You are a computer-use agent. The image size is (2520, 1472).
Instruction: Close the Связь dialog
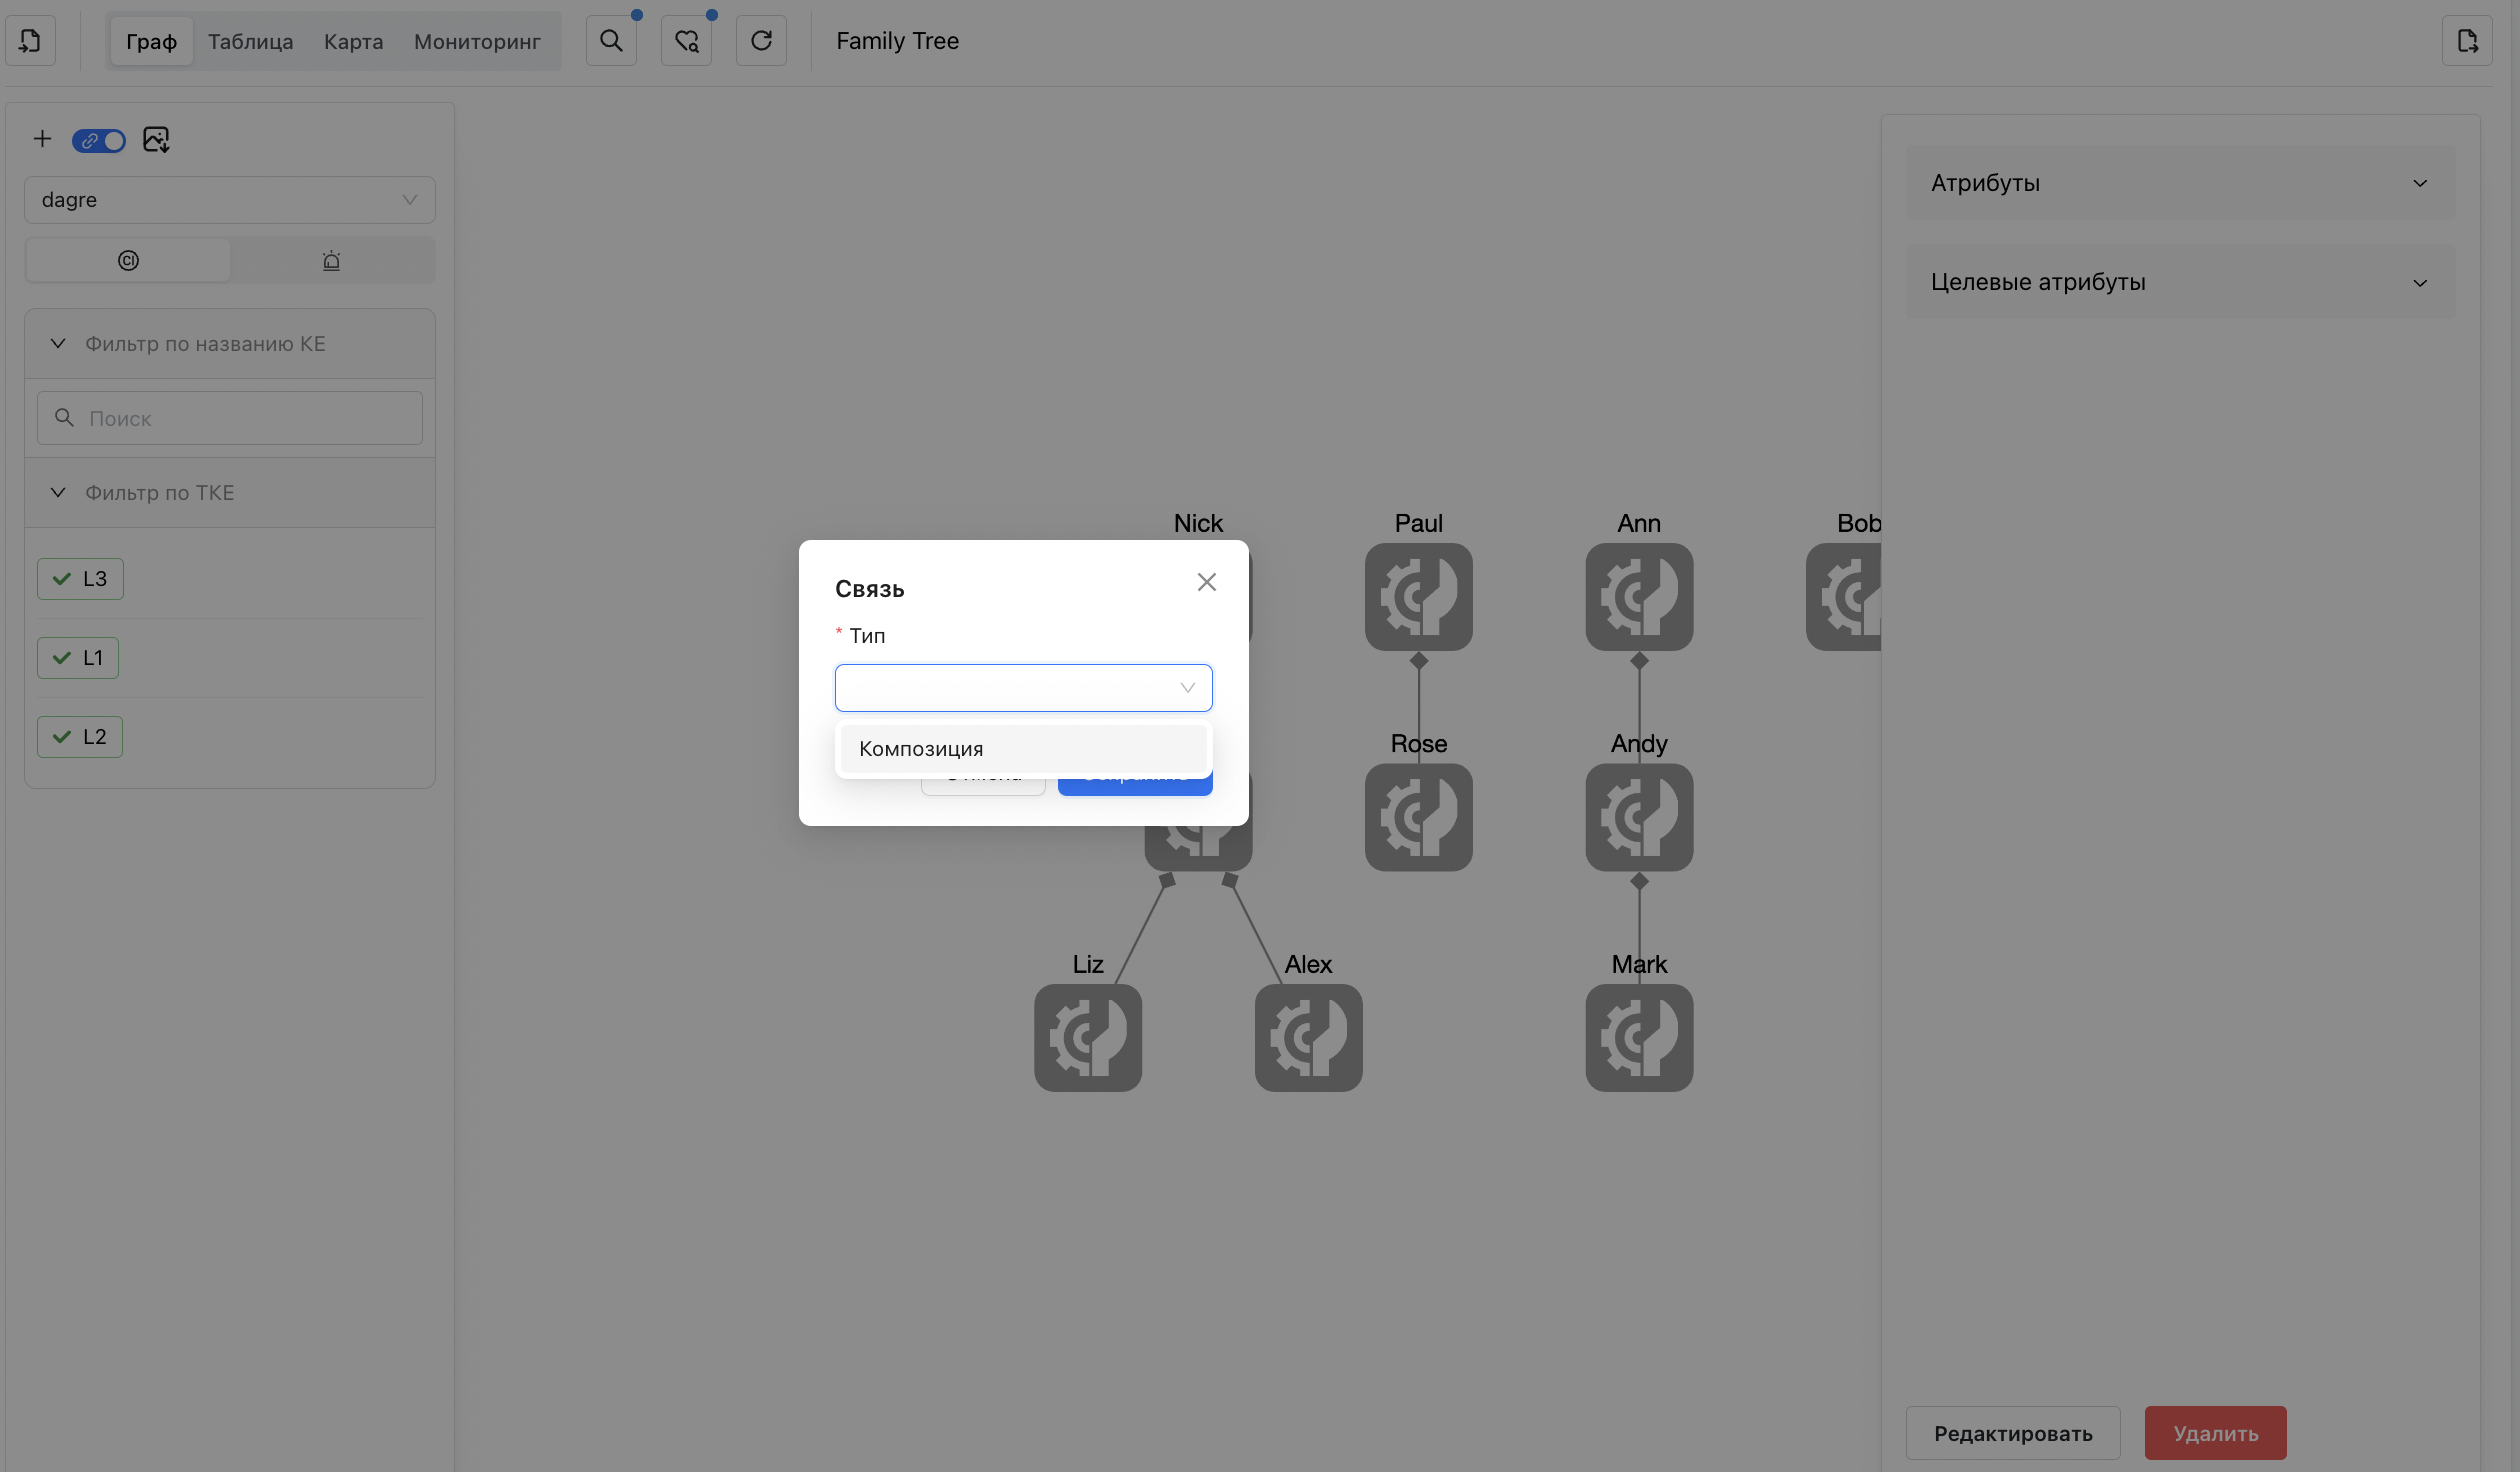coord(1207,582)
